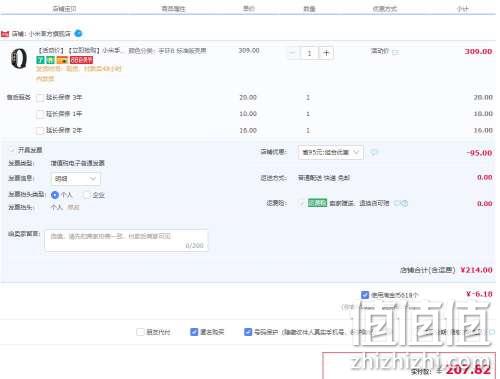500x379 pixels.
Task: Open the invoice information dropdown
Action: click(x=75, y=179)
